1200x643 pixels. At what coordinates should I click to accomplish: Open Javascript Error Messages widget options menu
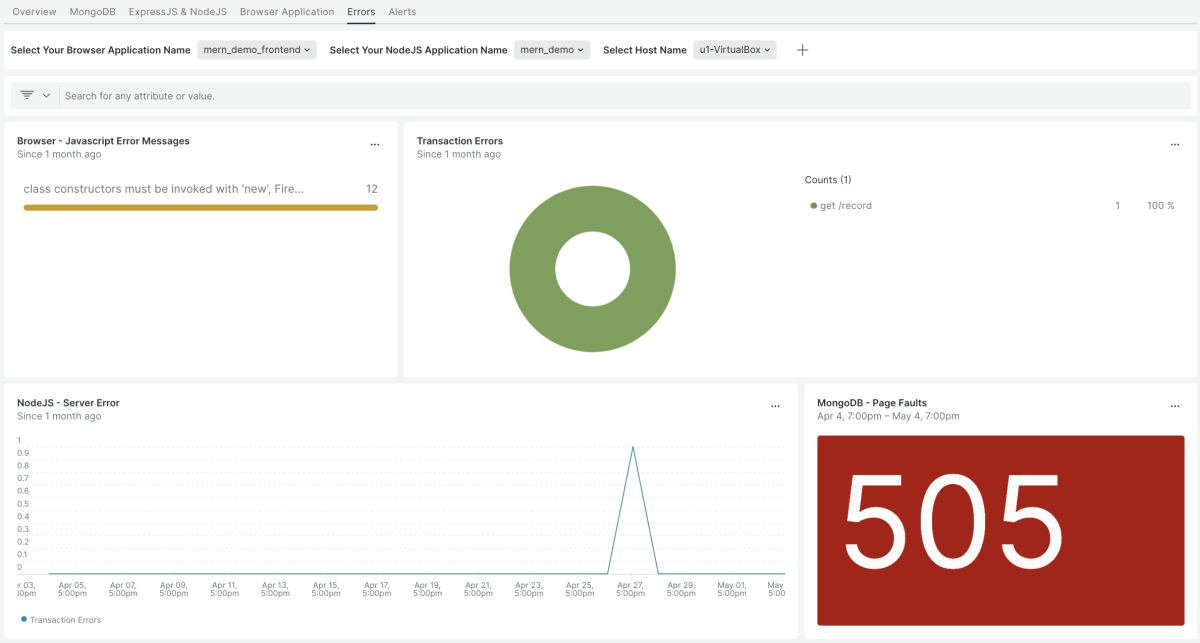click(x=375, y=145)
